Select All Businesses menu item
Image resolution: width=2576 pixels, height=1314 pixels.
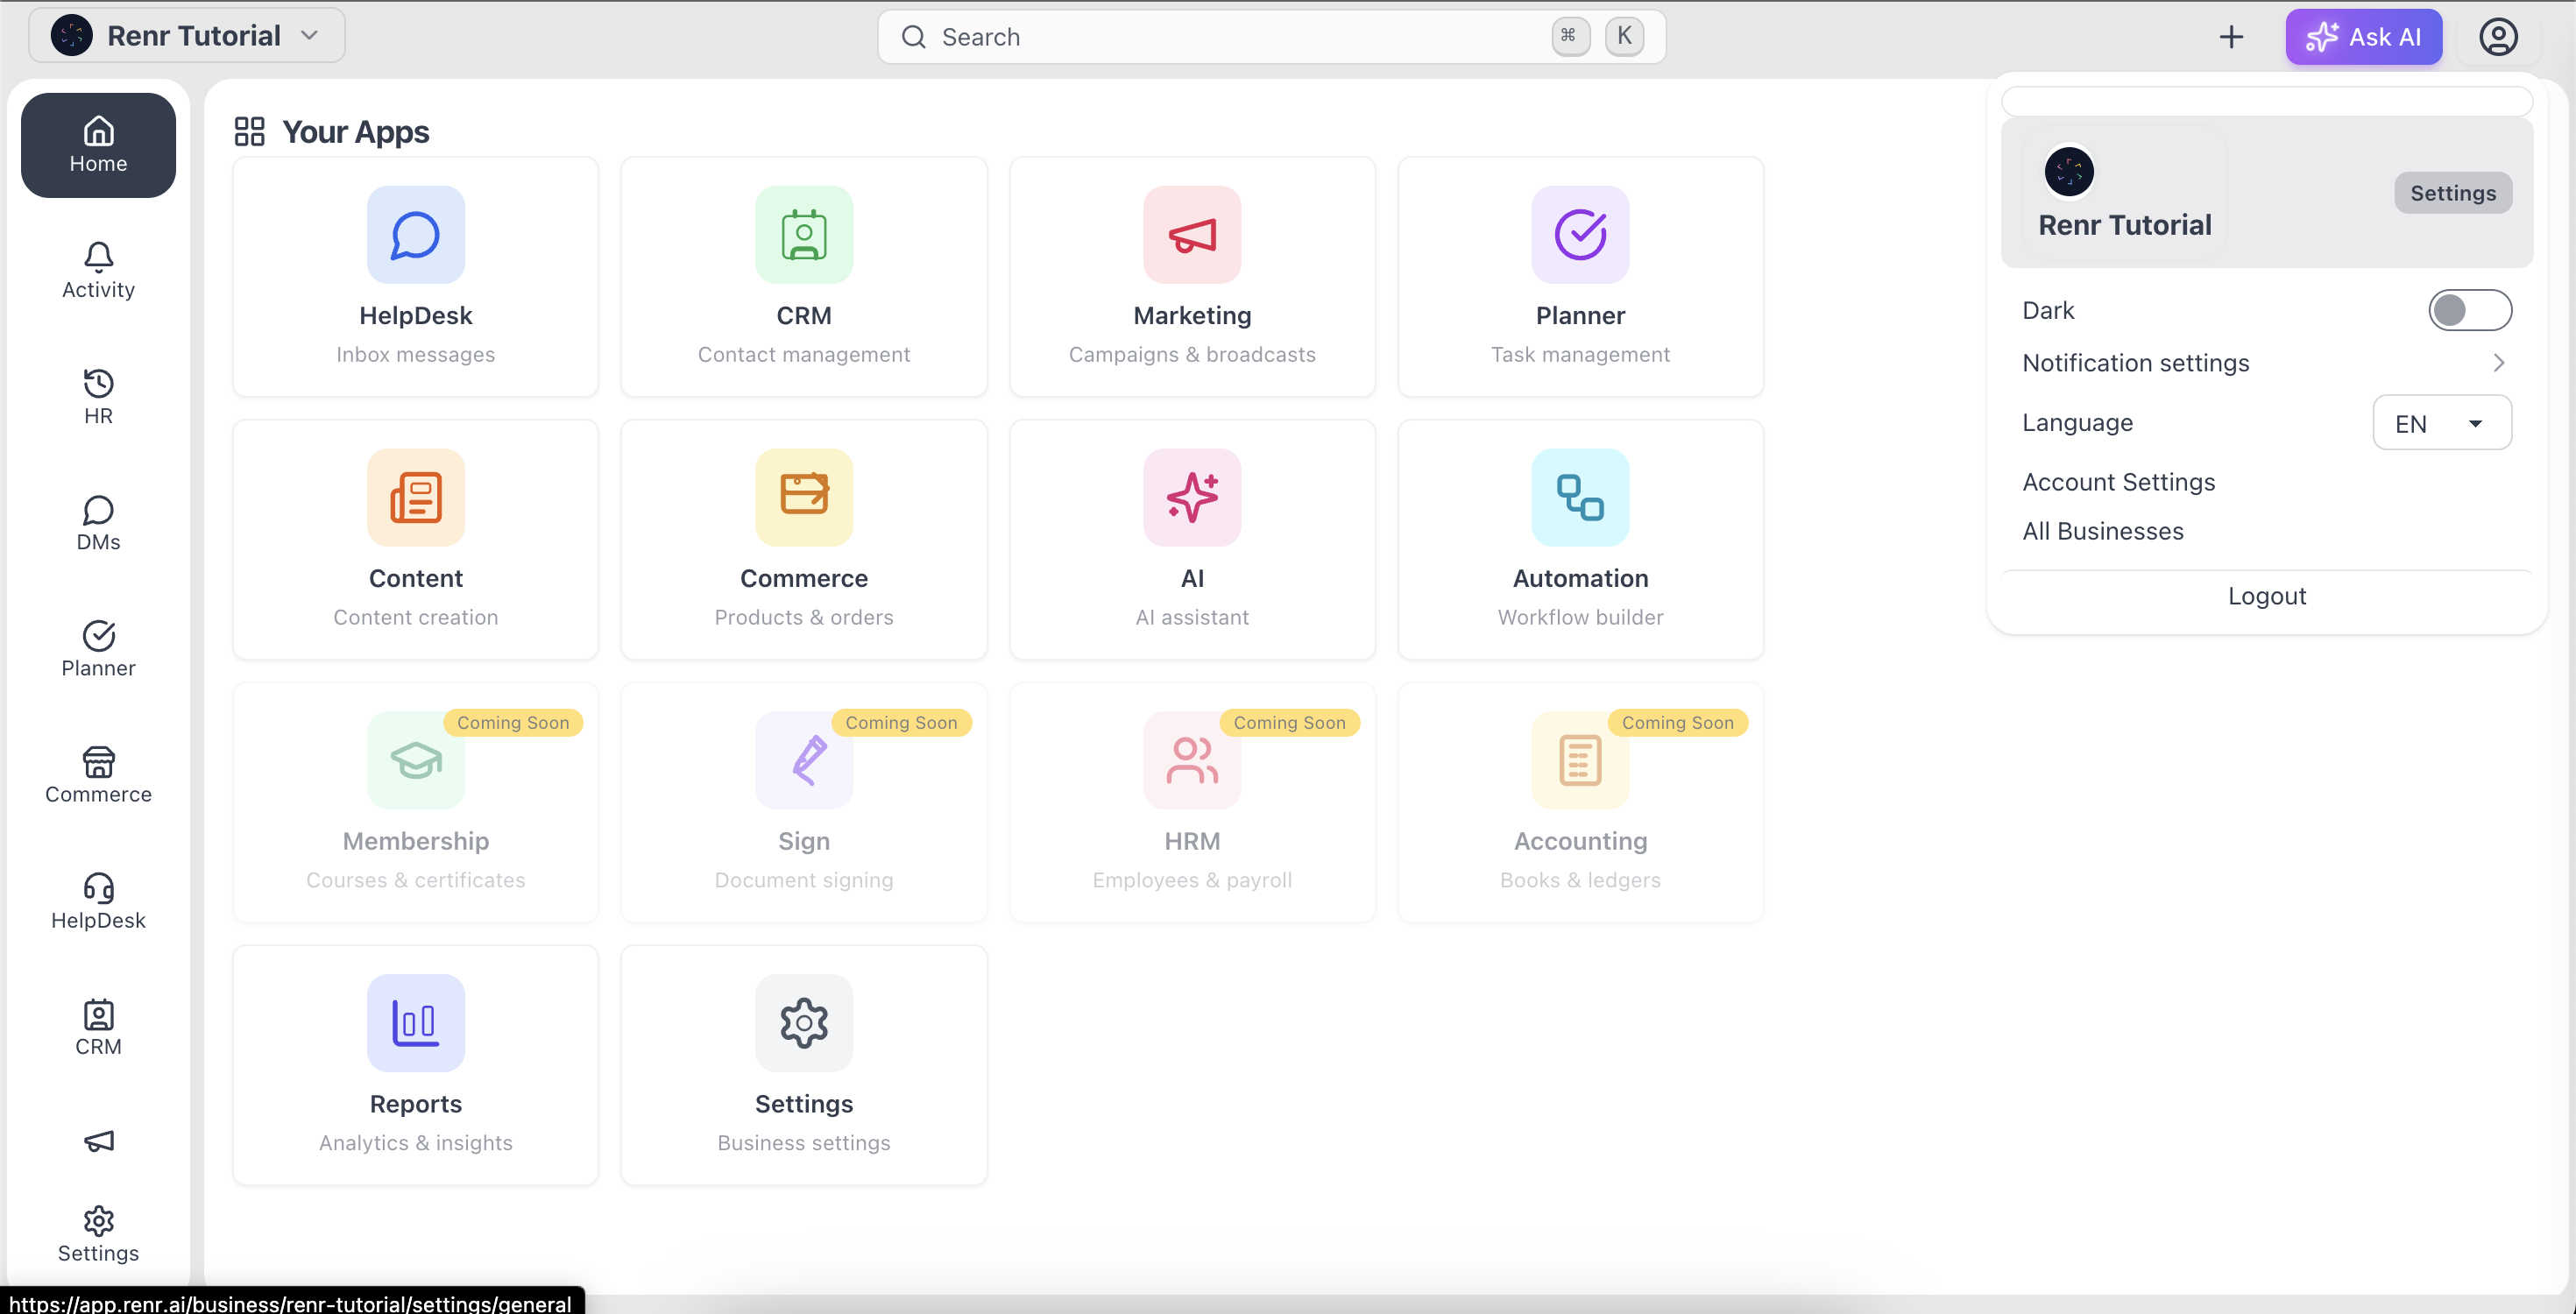pos(2102,531)
